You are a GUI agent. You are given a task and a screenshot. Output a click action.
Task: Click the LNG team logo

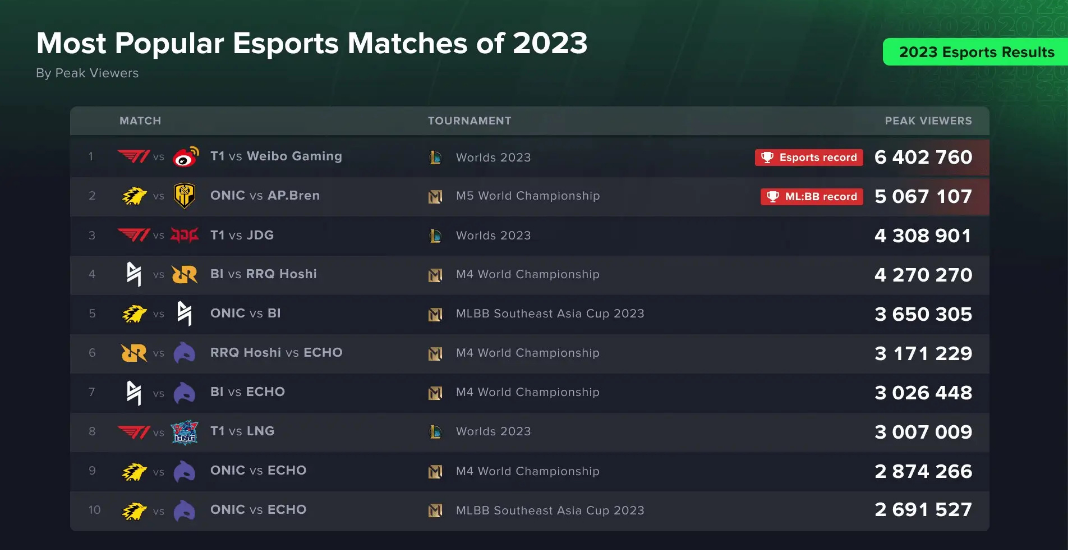[185, 431]
